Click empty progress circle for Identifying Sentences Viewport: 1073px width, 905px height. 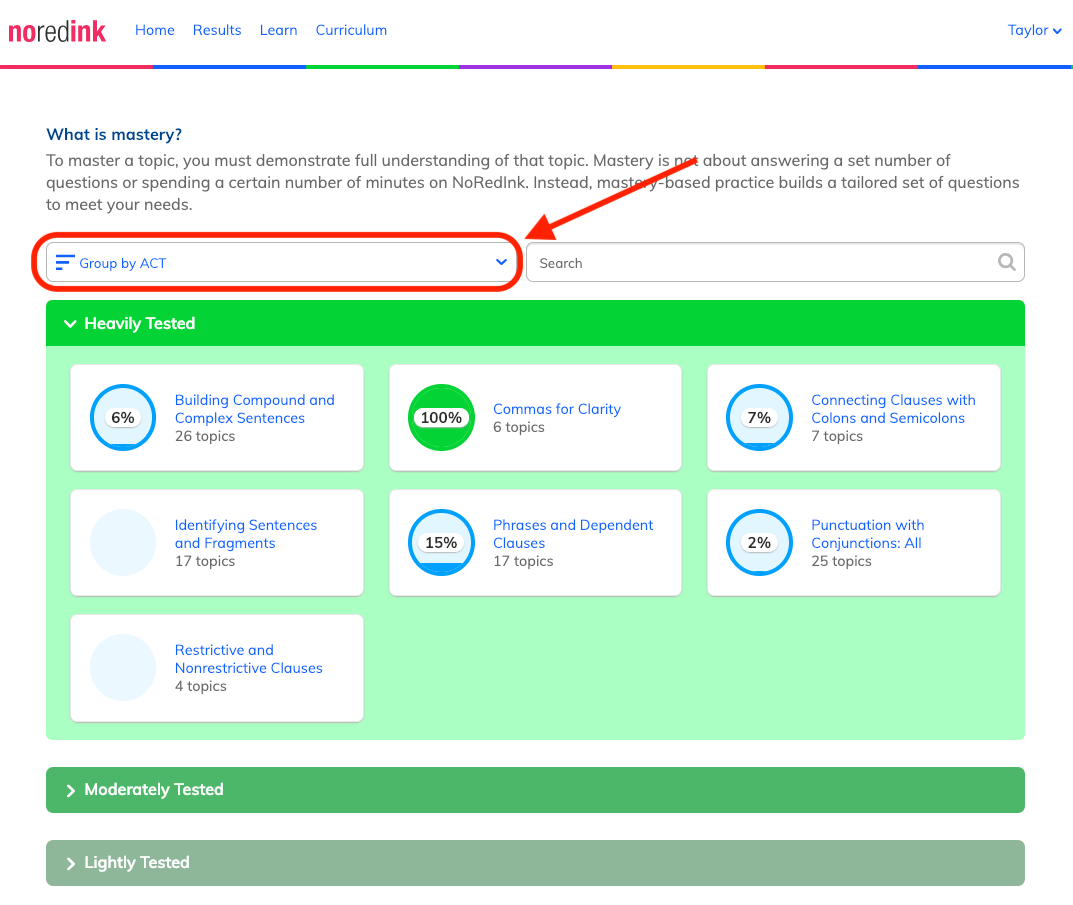pos(123,543)
